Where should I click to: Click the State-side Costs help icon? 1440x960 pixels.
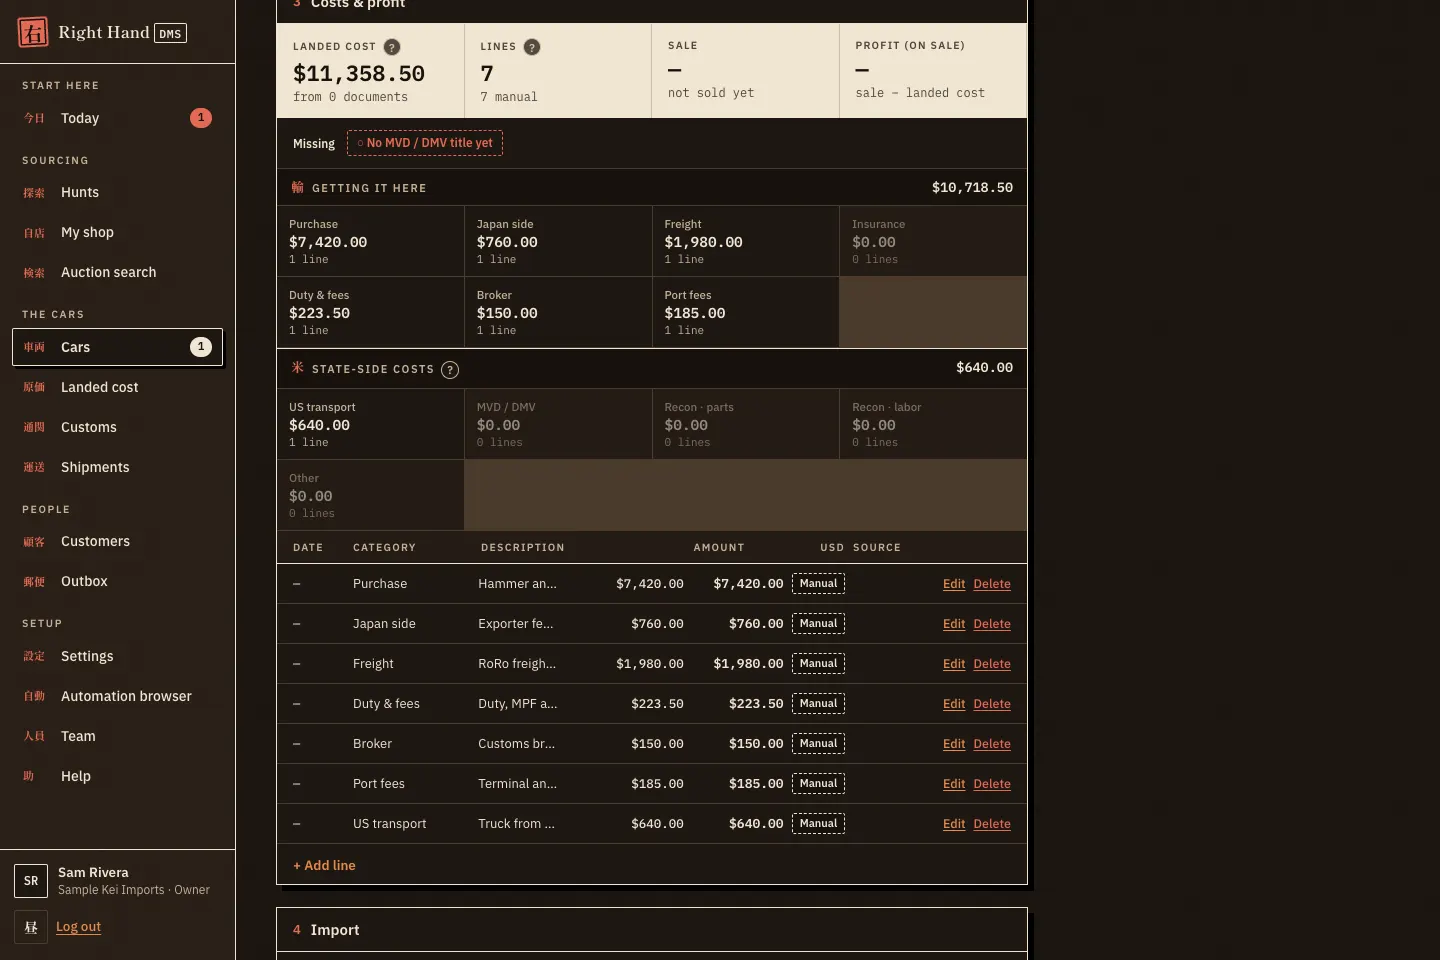pos(450,370)
